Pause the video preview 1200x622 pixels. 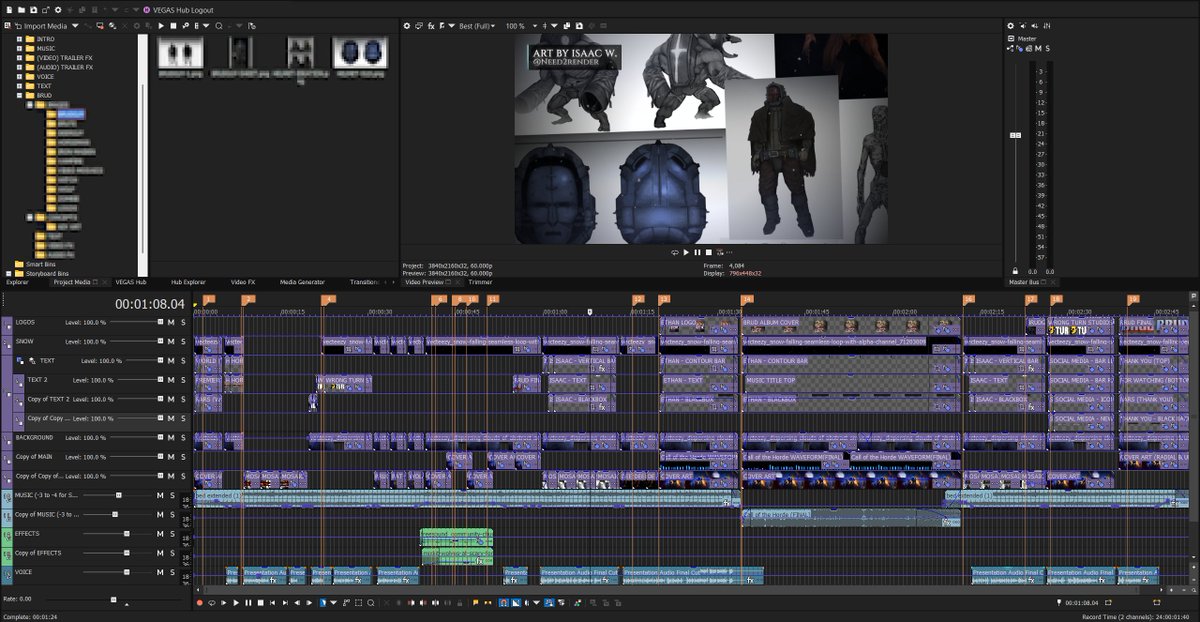(697, 252)
